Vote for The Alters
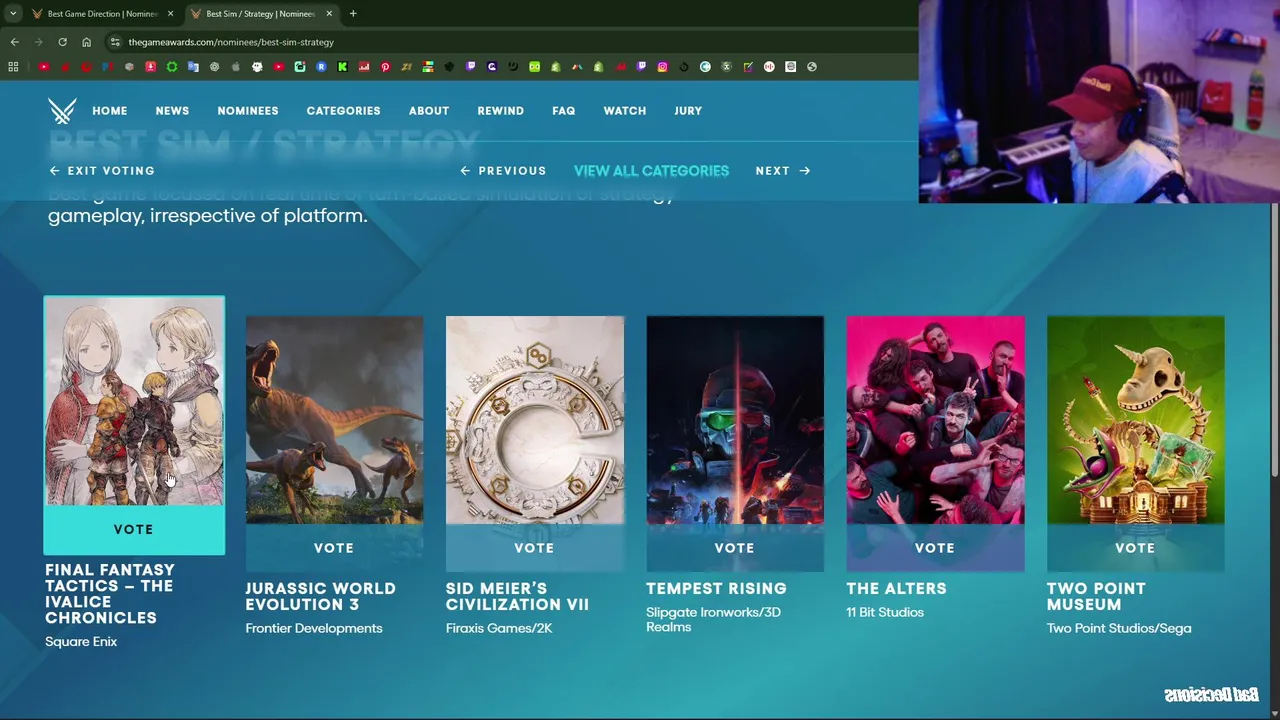1280x720 pixels. point(935,548)
